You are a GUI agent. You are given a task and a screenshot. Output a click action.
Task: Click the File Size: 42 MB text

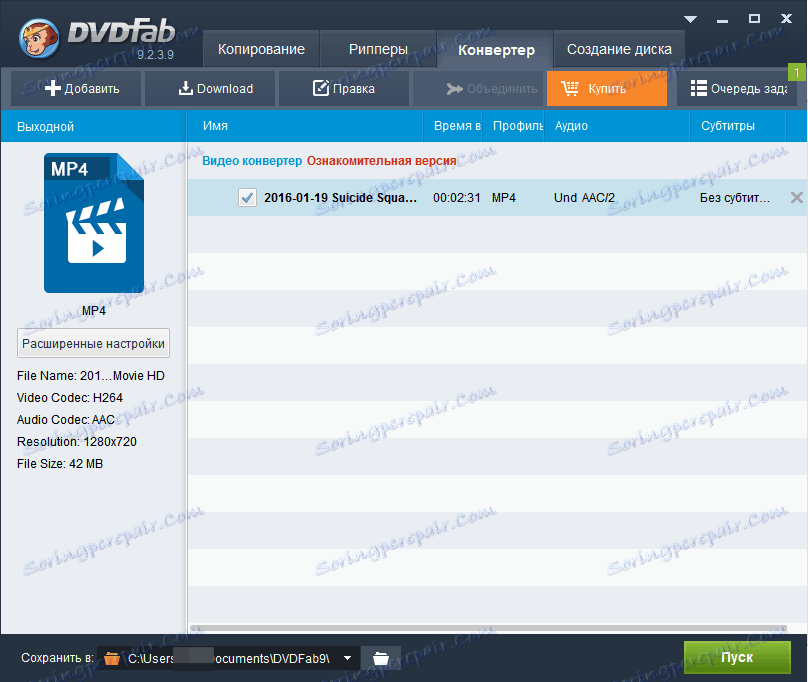[60, 463]
